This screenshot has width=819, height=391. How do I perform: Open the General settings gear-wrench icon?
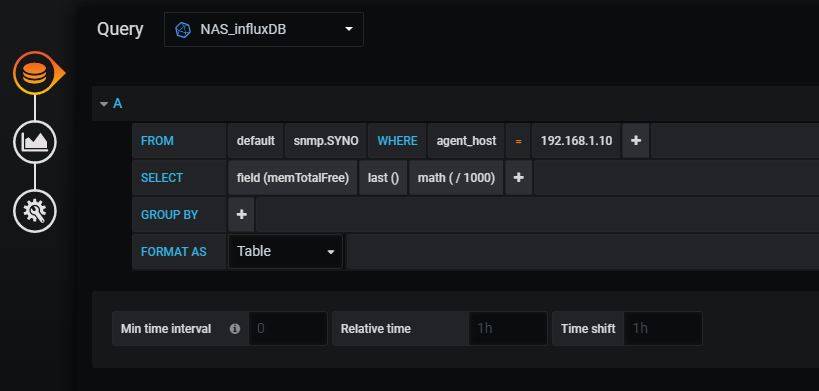34,211
